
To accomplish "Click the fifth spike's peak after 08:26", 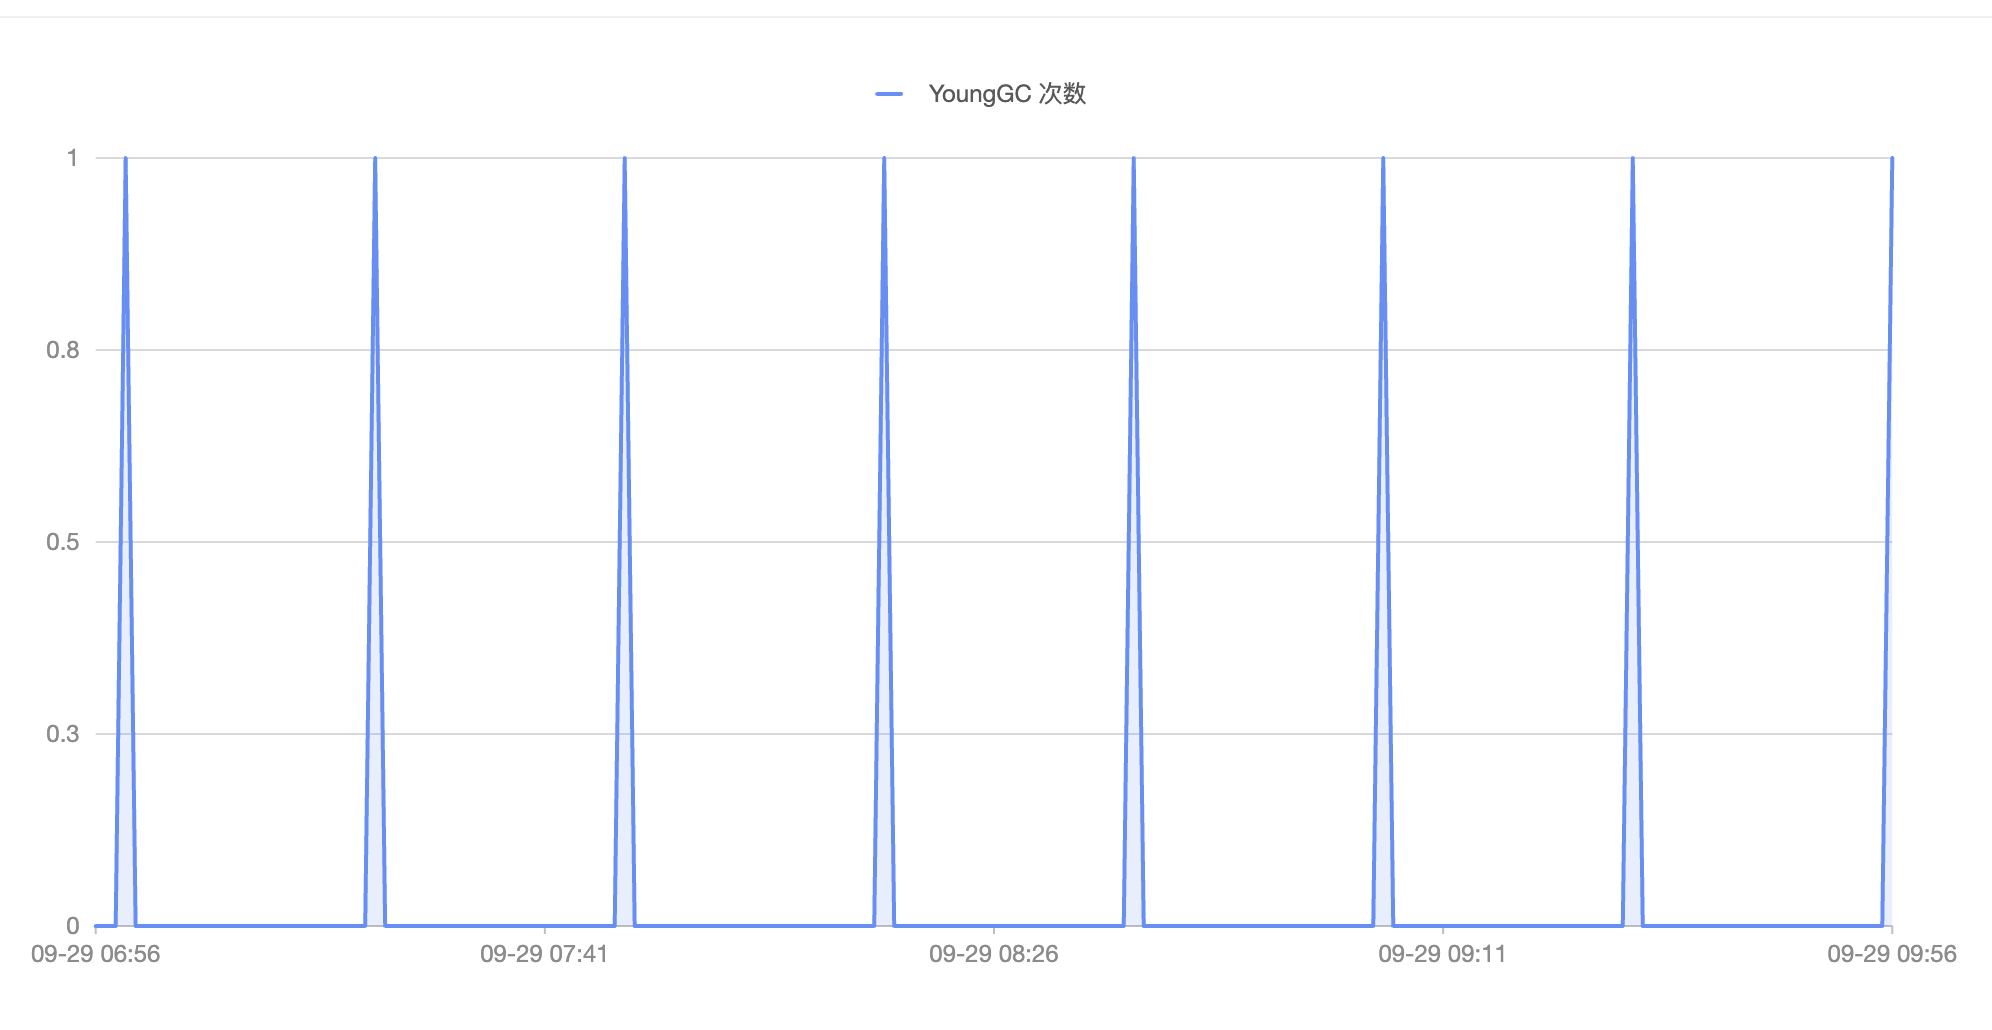I will (1133, 159).
